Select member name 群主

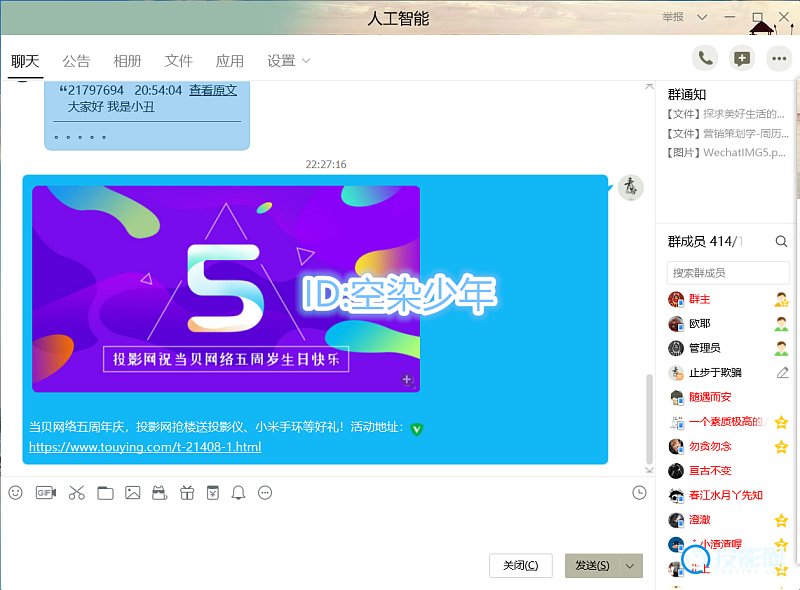click(699, 299)
